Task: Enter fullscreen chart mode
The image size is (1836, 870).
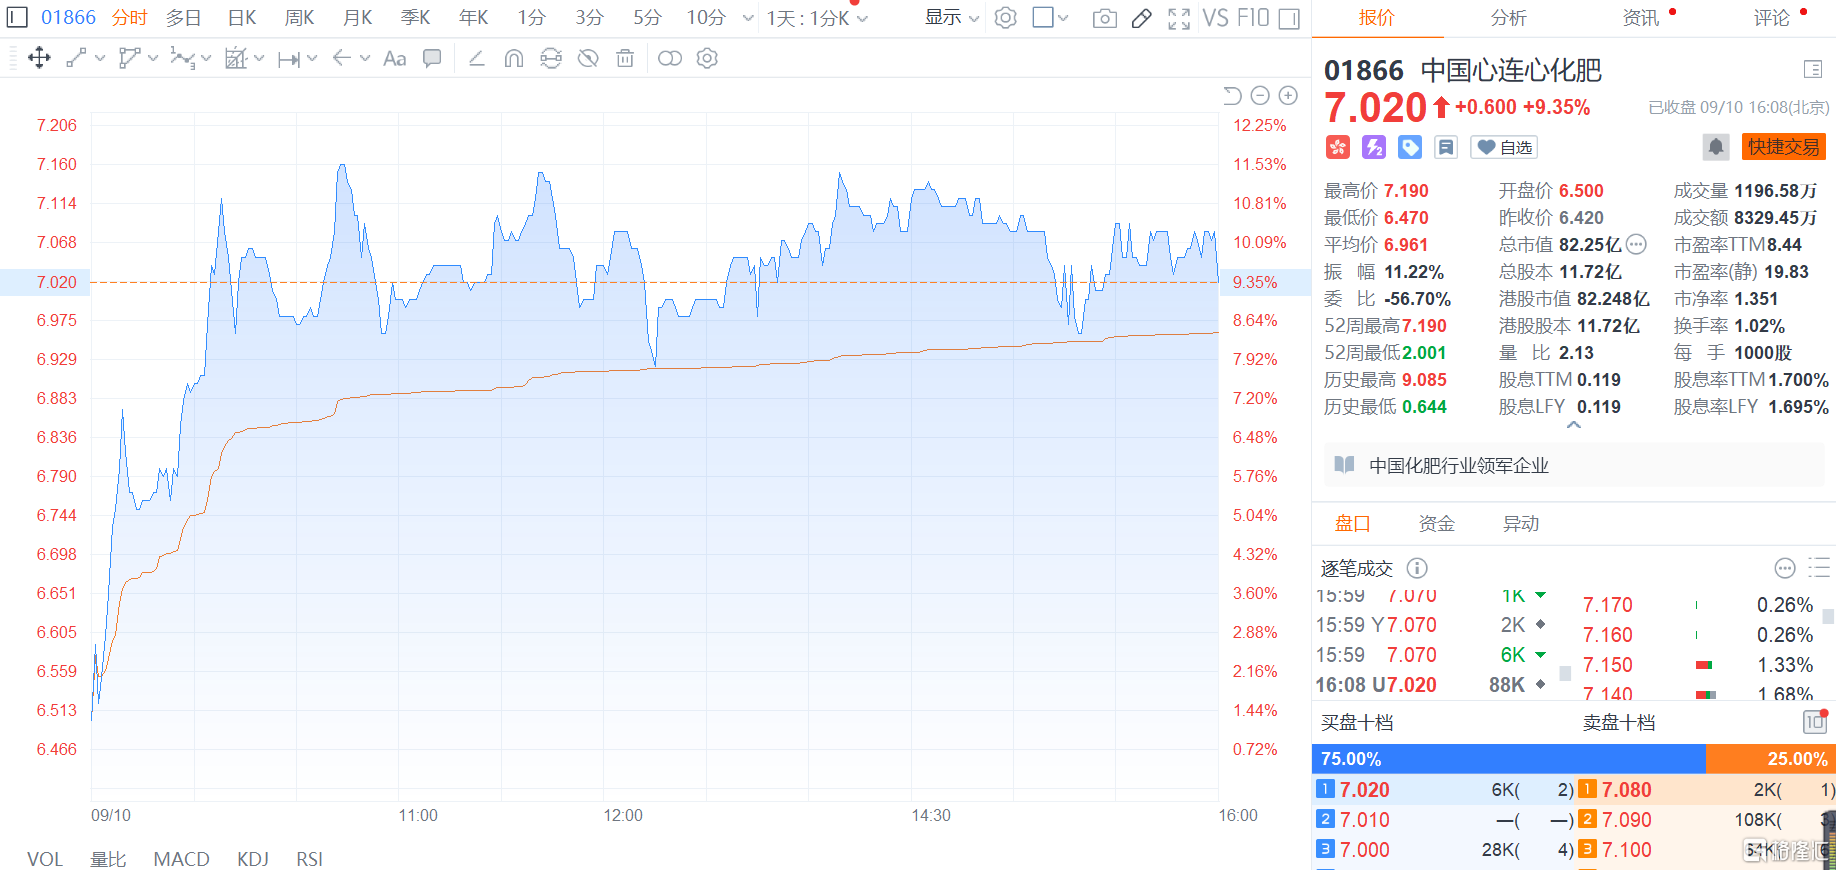Action: pos(1179,18)
